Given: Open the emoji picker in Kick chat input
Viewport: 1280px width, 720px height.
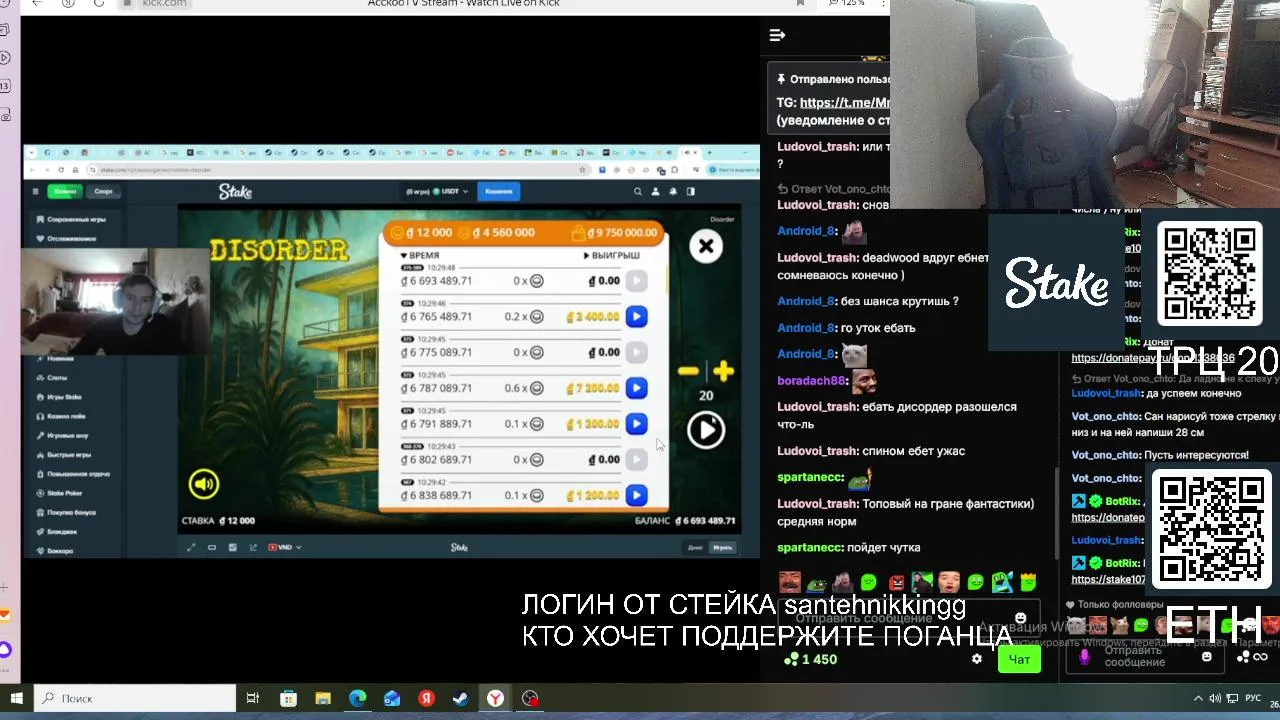Looking at the screenshot, I should pos(1020,618).
